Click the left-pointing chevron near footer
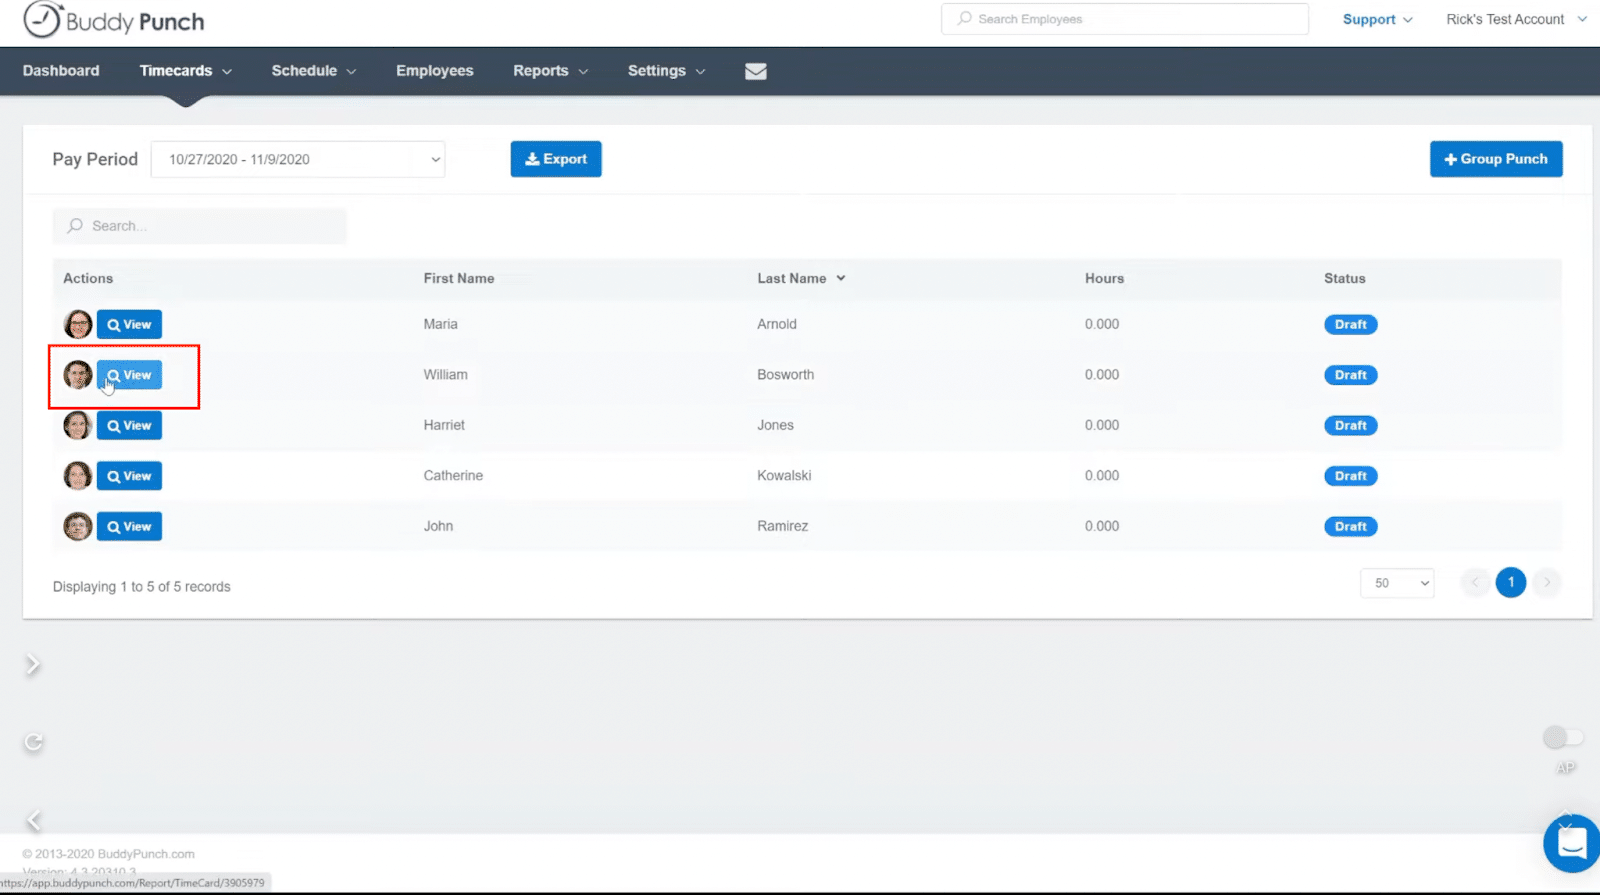Screen dimensions: 1600x895 tap(33, 821)
